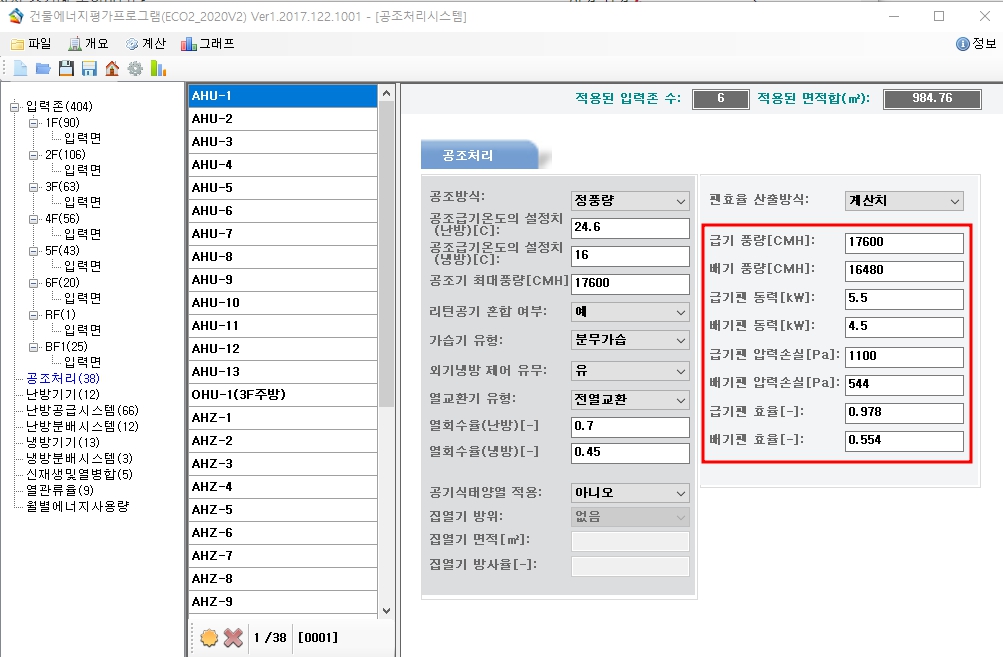The width and height of the screenshot is (1003, 657).
Task: Click the 급기 풍량[CMH] input field
Action: (x=903, y=242)
